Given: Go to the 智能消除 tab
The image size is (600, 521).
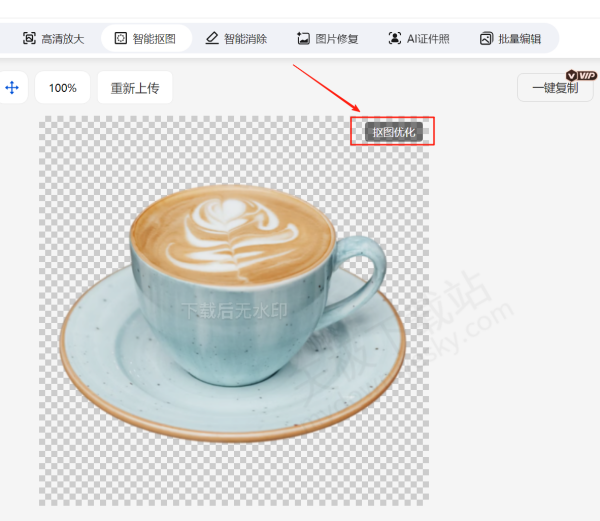Looking at the screenshot, I should (246, 39).
